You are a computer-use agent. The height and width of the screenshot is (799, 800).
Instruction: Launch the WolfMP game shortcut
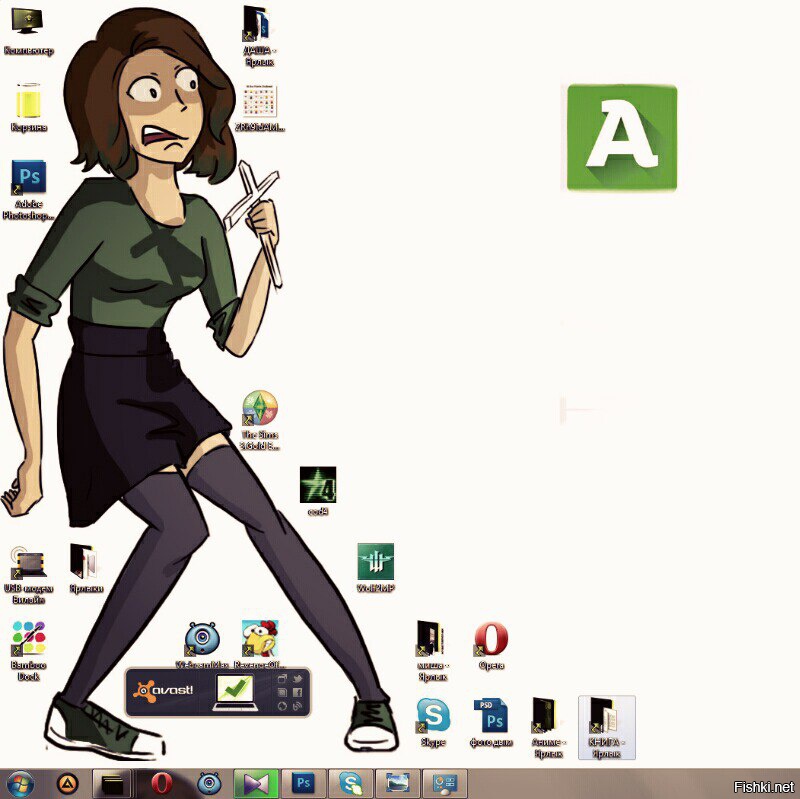[x=376, y=567]
